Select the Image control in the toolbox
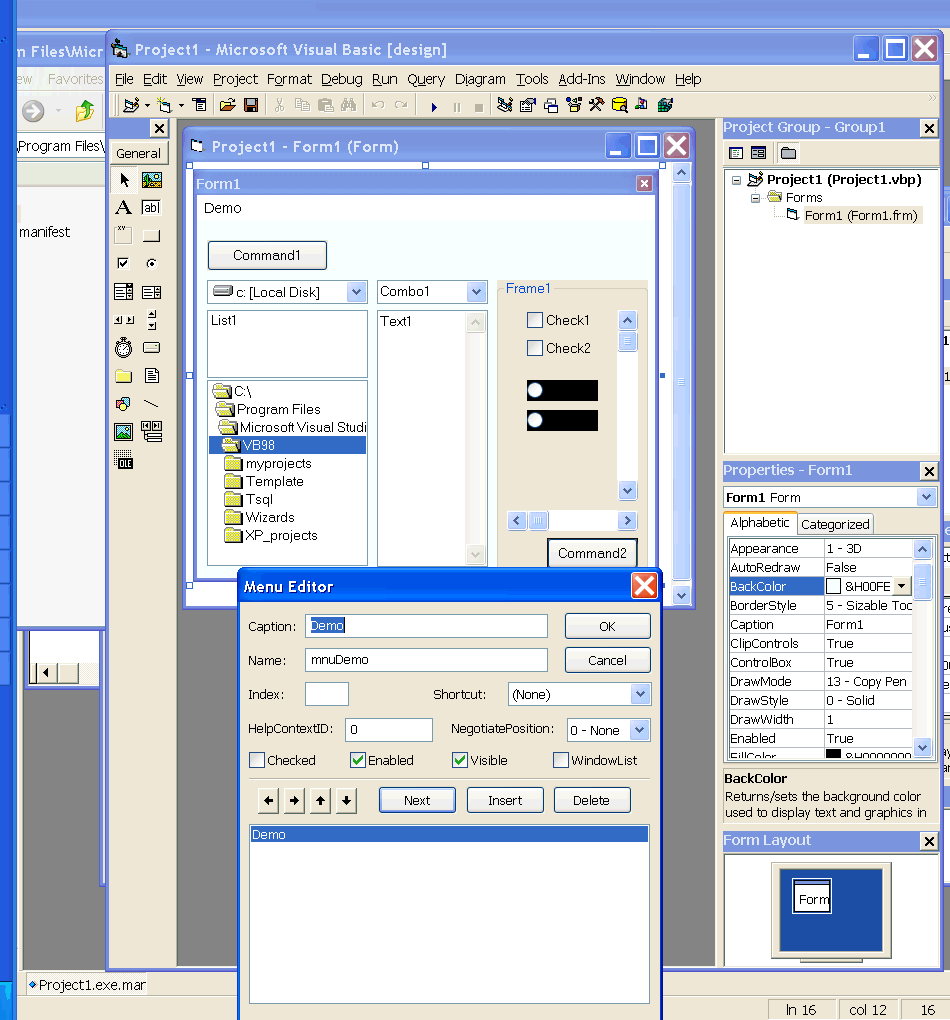The width and height of the screenshot is (950, 1020). [x=124, y=431]
